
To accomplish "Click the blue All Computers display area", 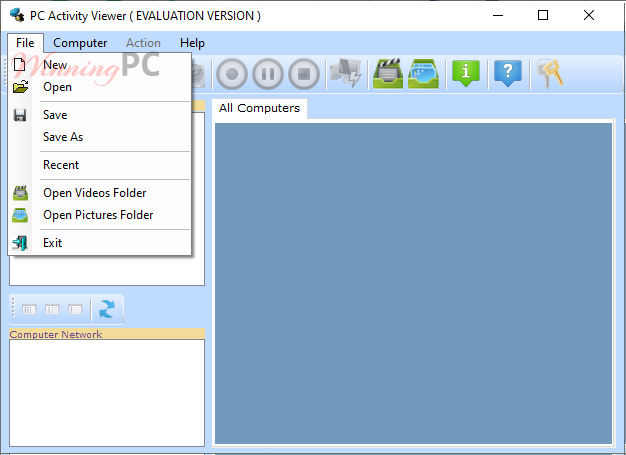I will click(413, 283).
